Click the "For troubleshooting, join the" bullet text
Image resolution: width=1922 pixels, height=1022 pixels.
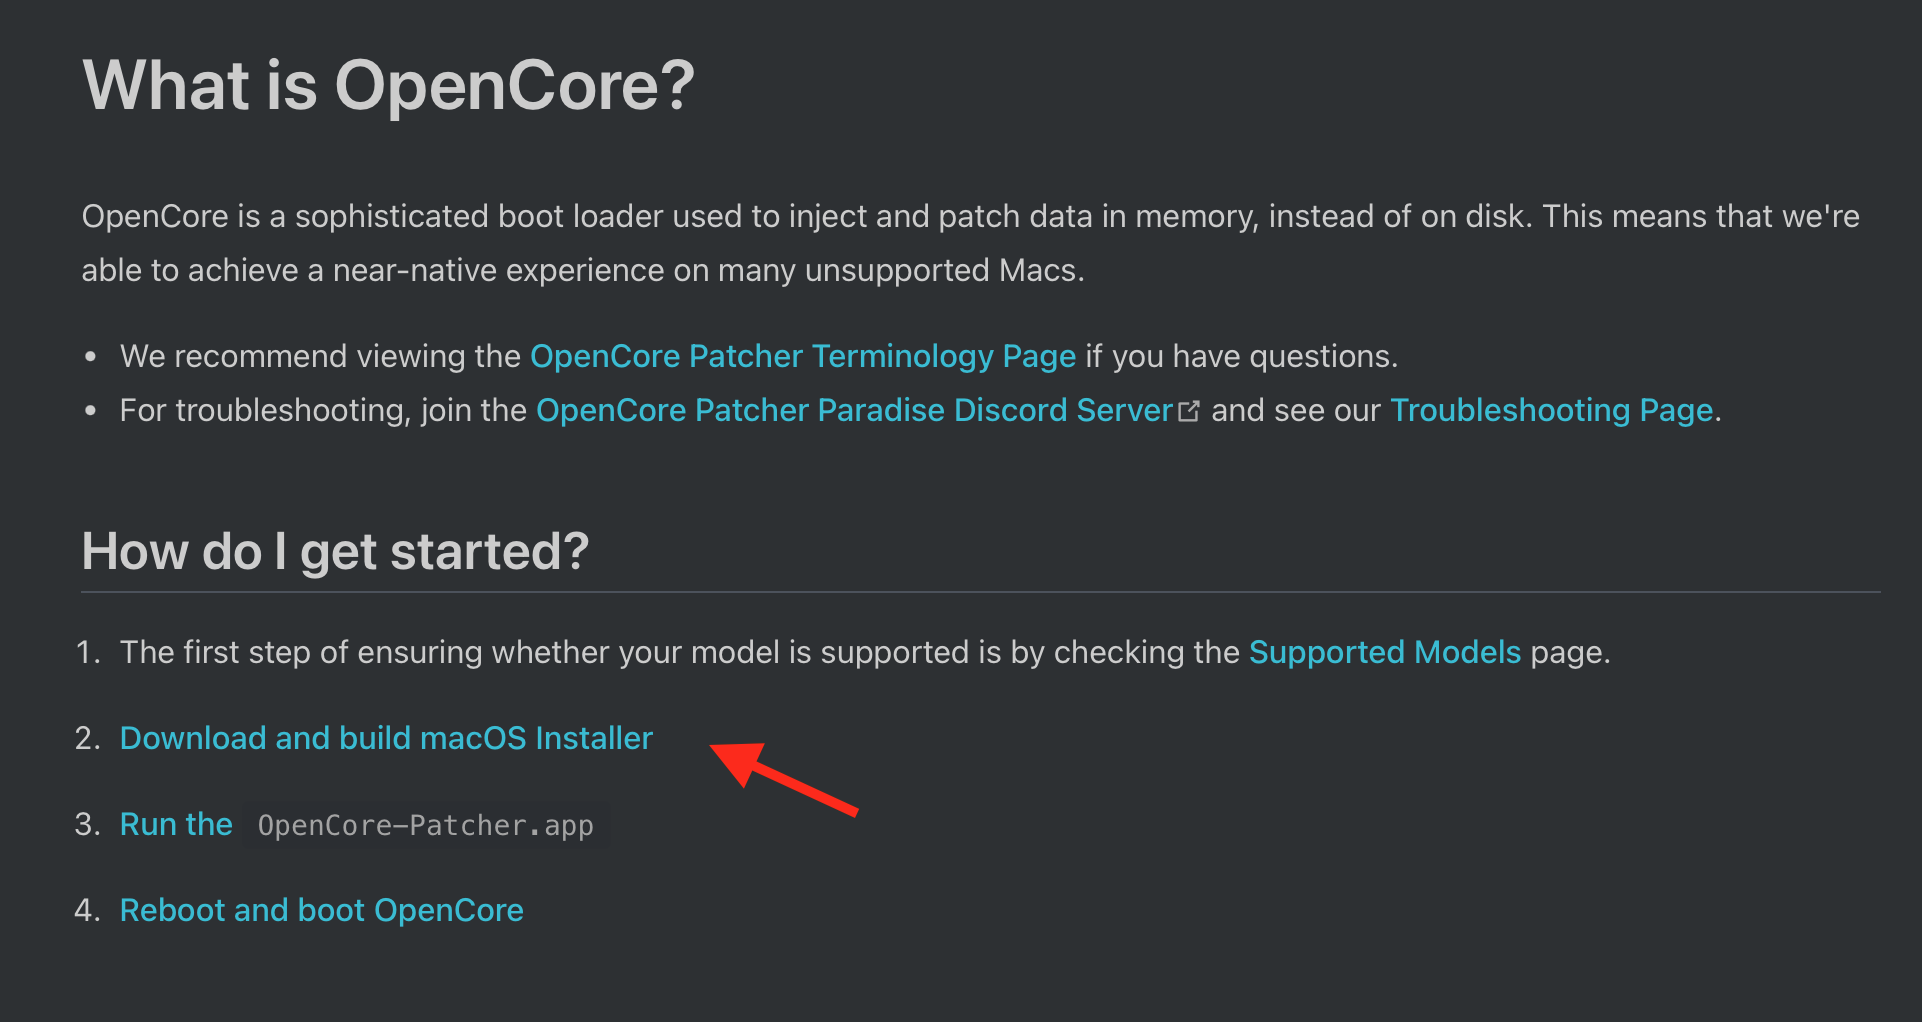(x=323, y=411)
